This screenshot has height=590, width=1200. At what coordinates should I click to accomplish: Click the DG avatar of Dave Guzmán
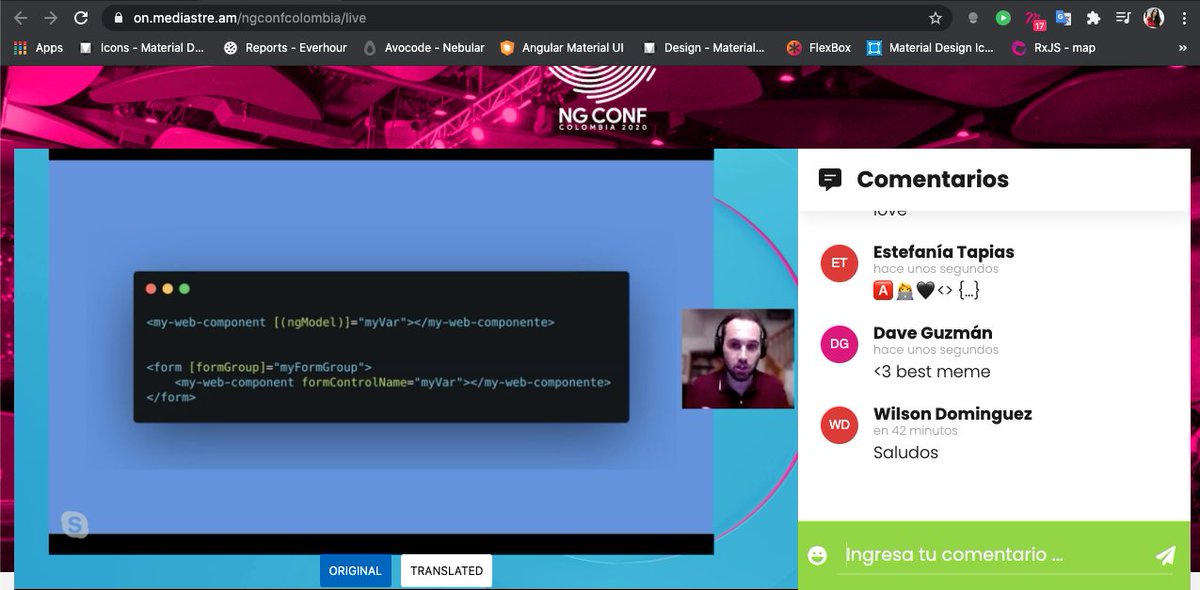[839, 344]
